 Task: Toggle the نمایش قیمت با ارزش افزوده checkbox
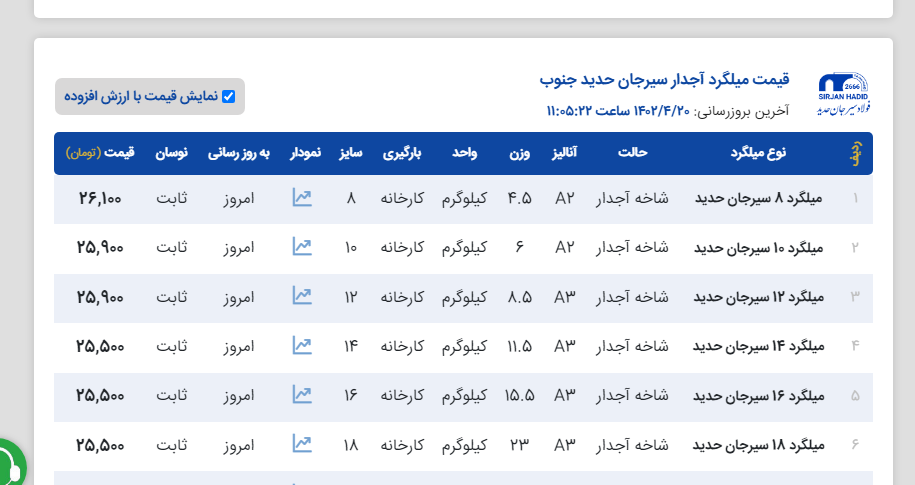[228, 97]
